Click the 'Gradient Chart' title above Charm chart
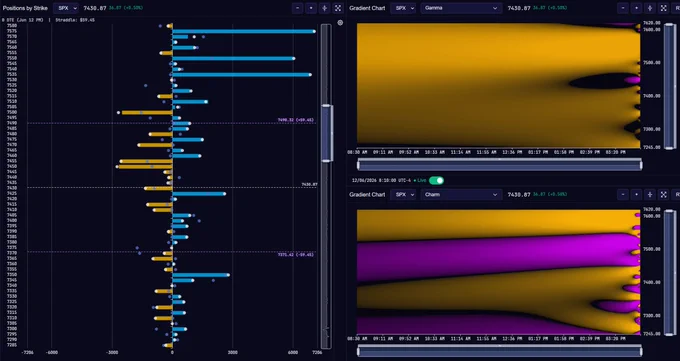680x361 pixels. click(x=367, y=195)
